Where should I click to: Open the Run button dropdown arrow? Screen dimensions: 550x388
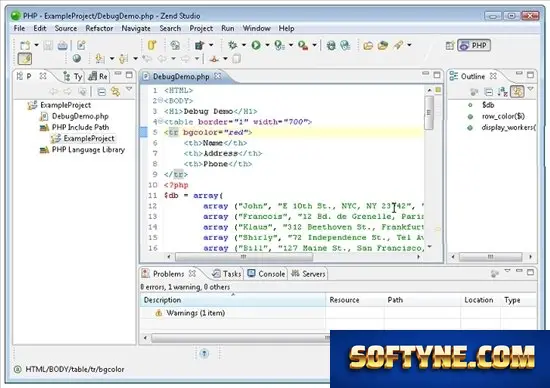click(x=267, y=45)
